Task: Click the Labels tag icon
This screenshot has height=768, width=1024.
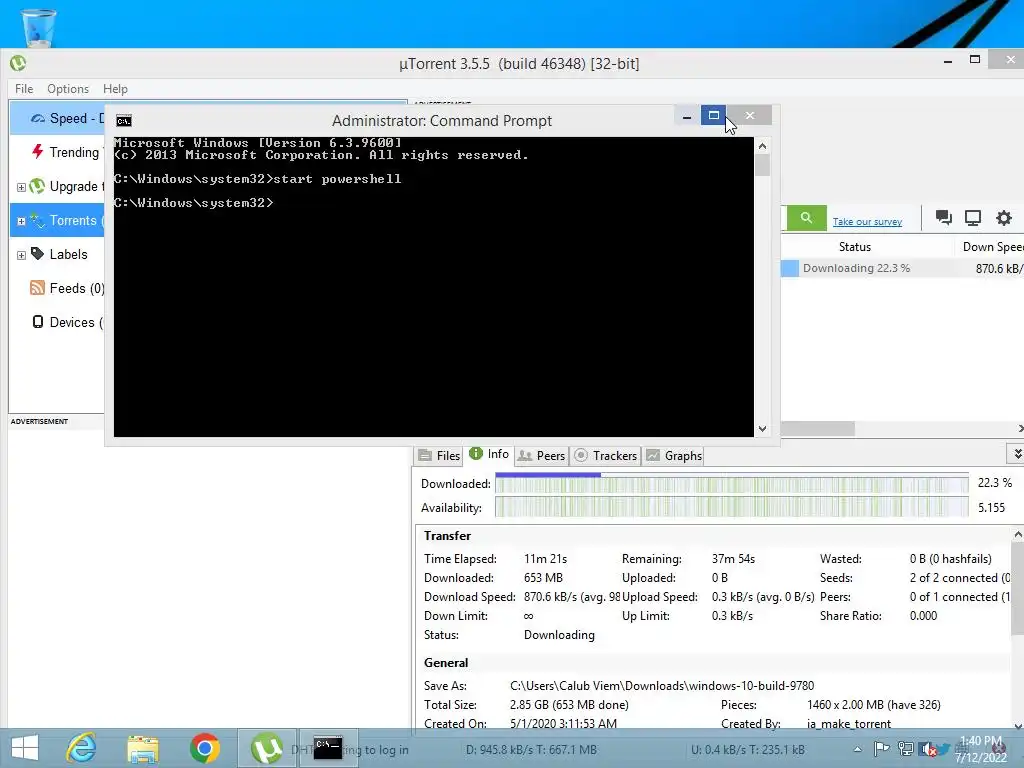Action: (x=37, y=253)
